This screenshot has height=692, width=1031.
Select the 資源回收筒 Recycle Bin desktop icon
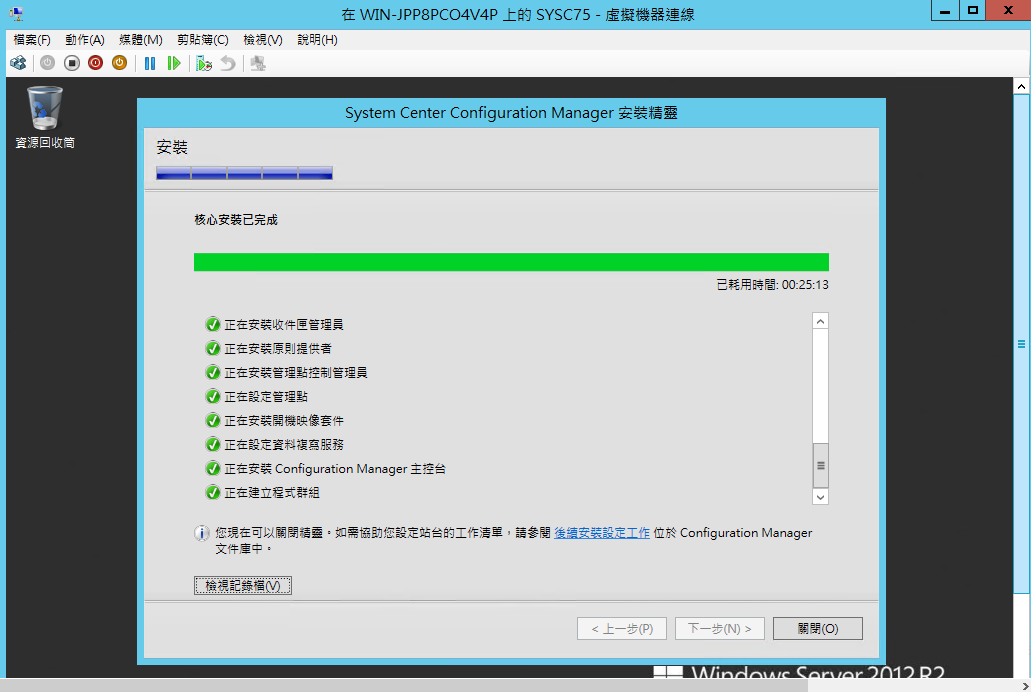(x=45, y=117)
